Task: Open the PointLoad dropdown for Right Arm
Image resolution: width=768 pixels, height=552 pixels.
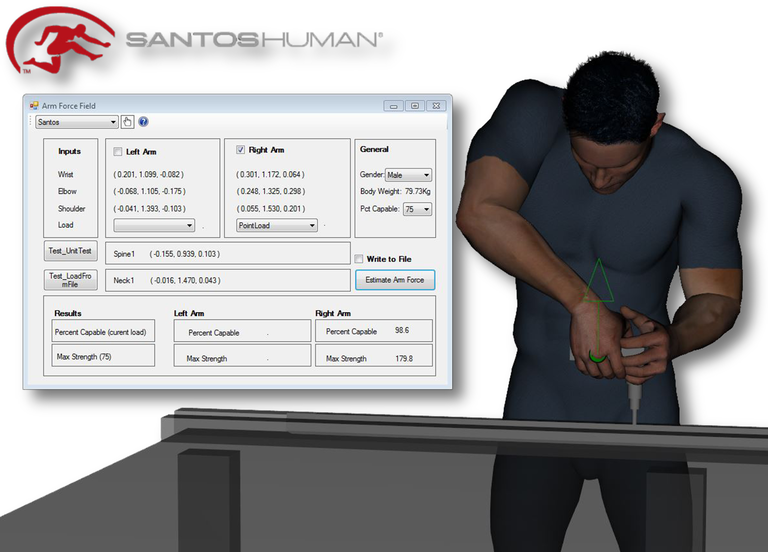Action: (x=277, y=225)
